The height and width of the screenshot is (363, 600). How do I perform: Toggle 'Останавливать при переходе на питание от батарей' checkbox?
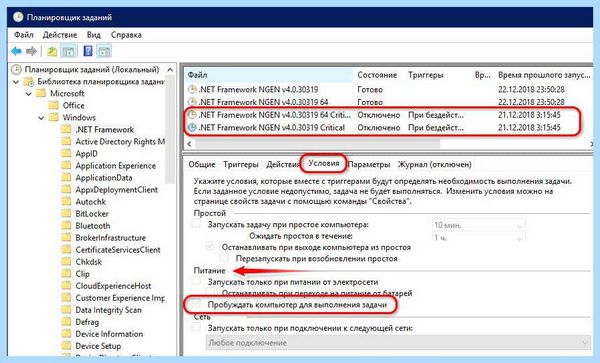pos(211,292)
